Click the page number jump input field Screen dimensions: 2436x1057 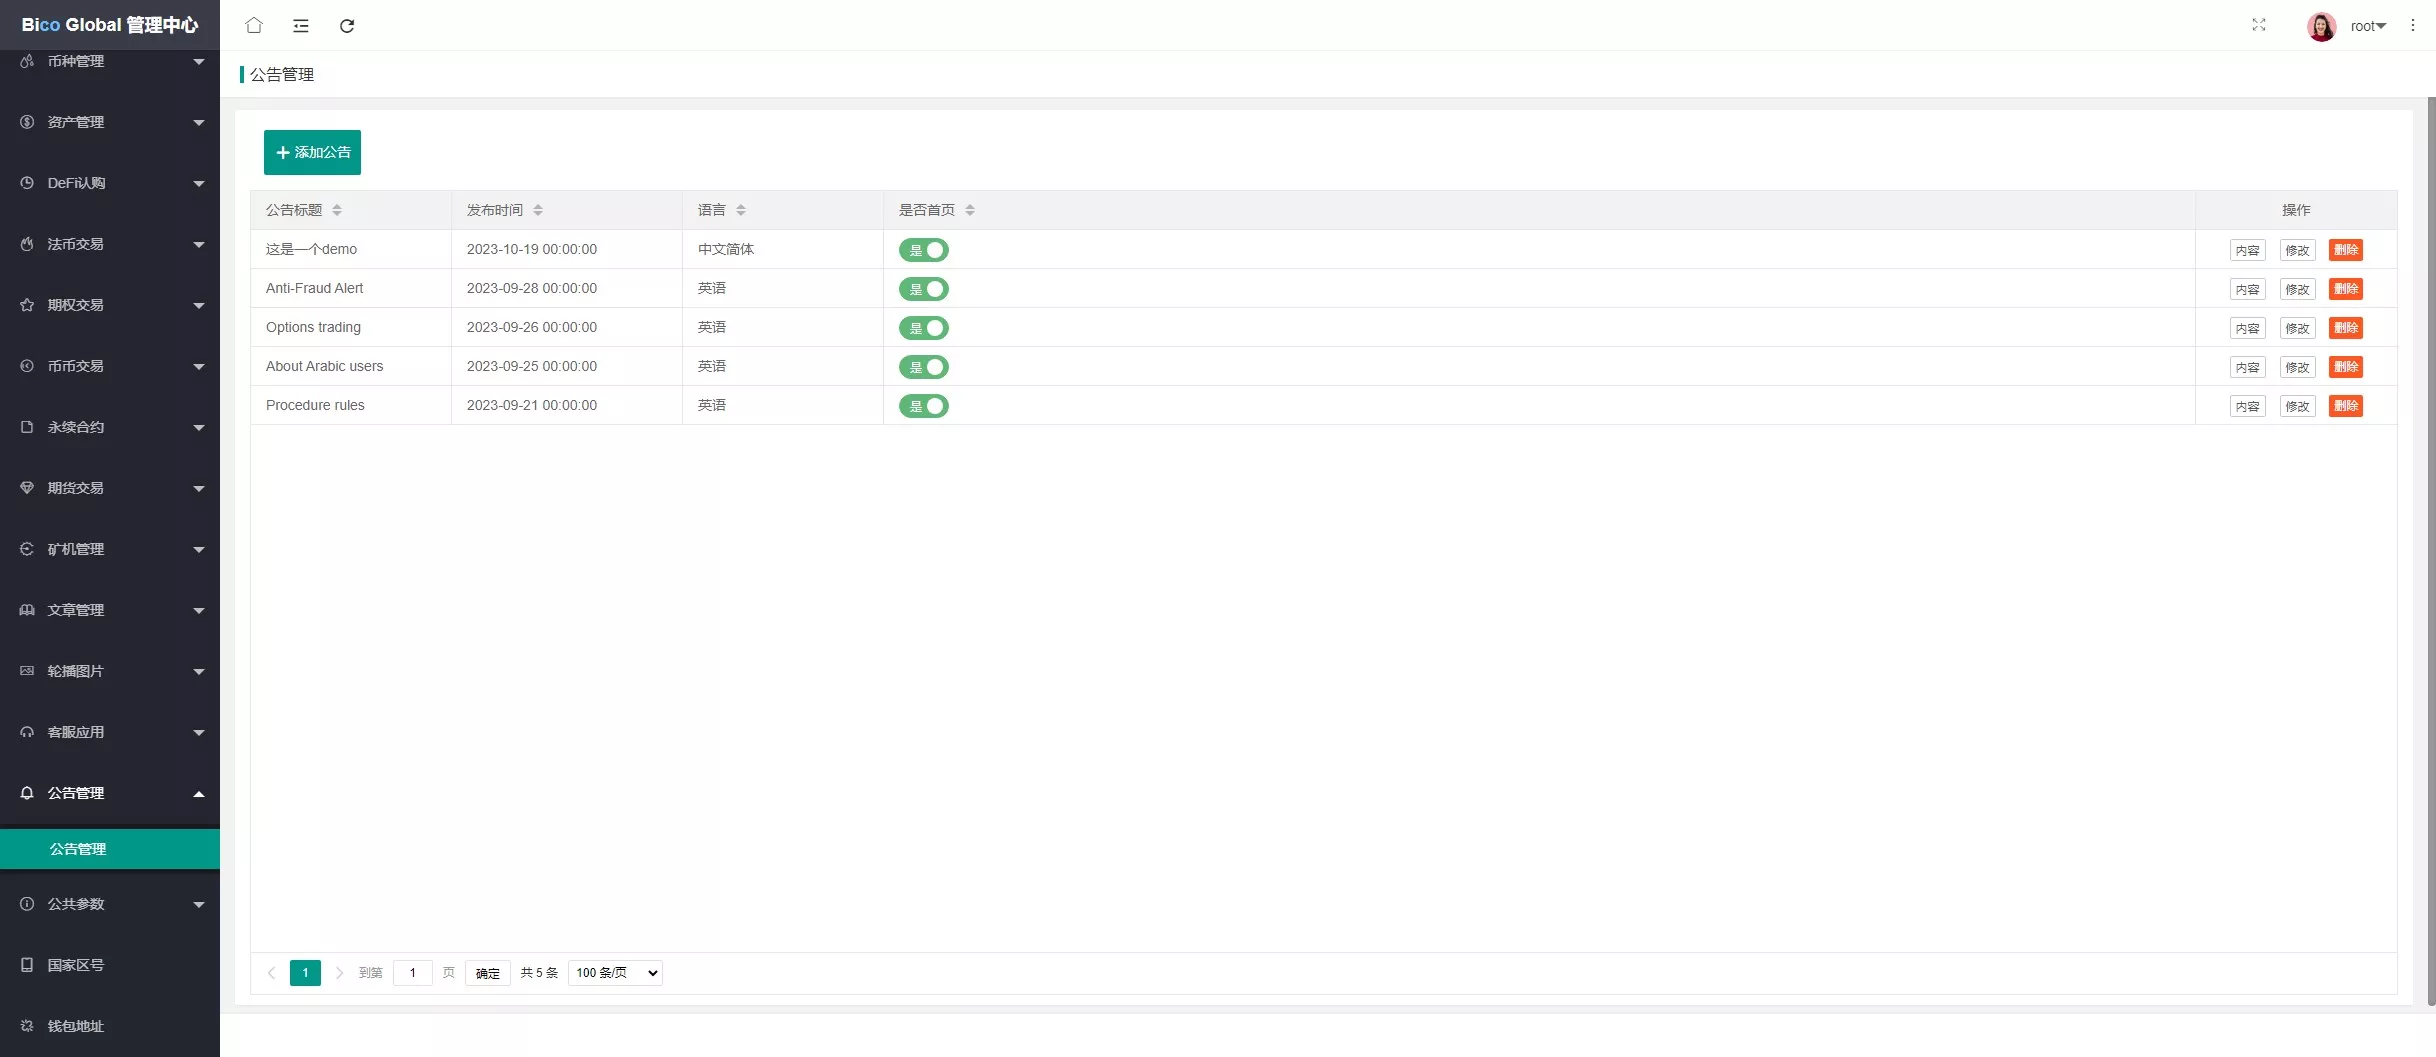coord(412,973)
